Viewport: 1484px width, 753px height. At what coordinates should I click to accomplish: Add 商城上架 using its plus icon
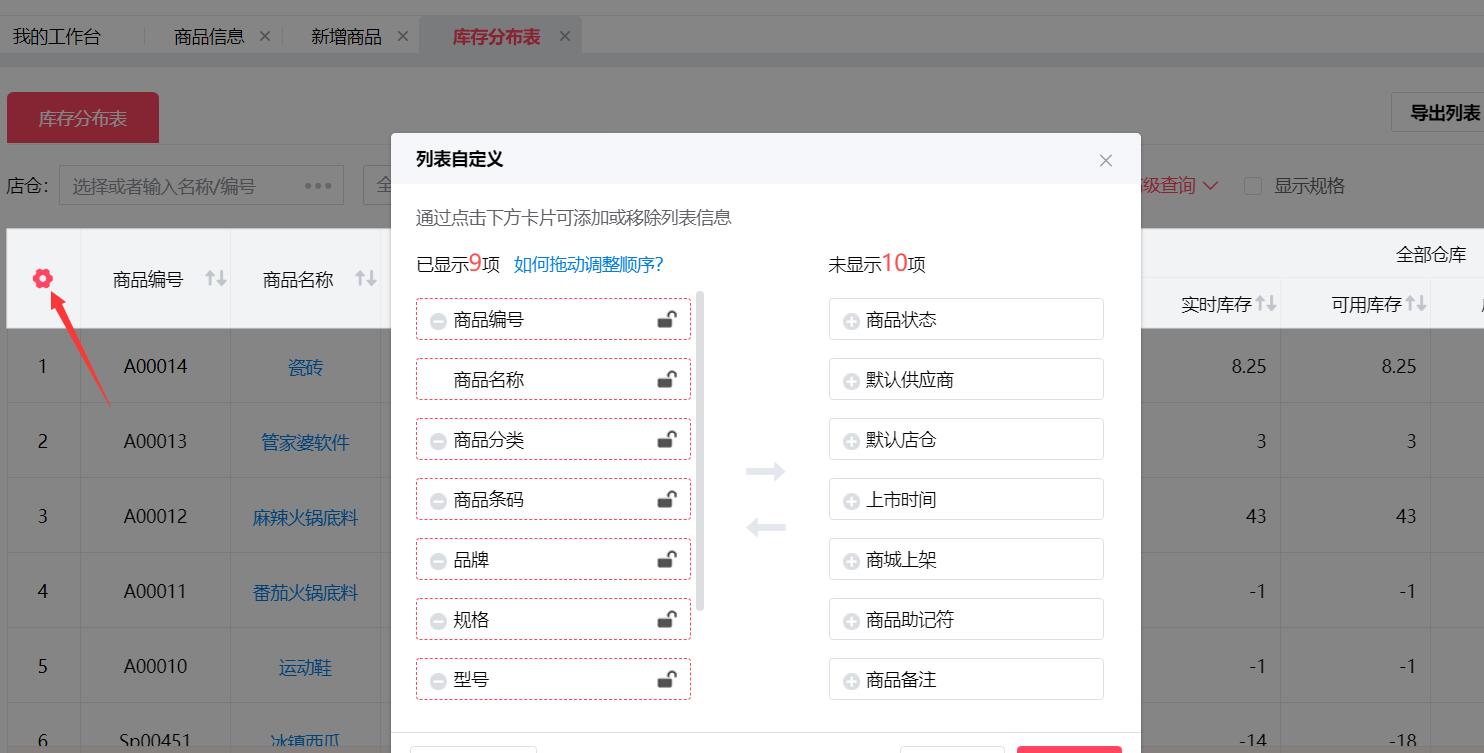tap(851, 561)
